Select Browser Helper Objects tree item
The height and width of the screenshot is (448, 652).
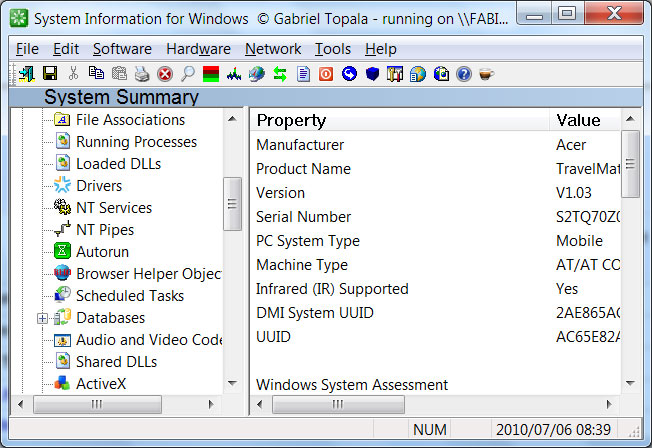(149, 274)
